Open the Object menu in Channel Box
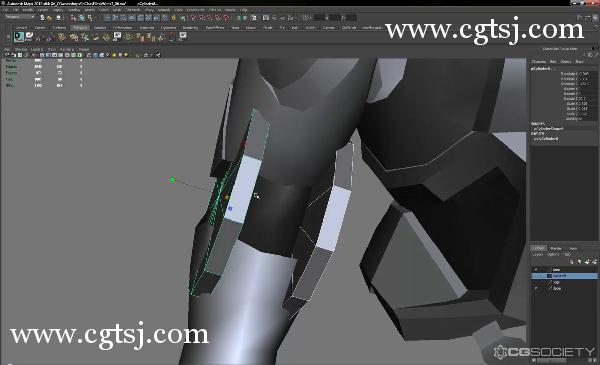 566,62
